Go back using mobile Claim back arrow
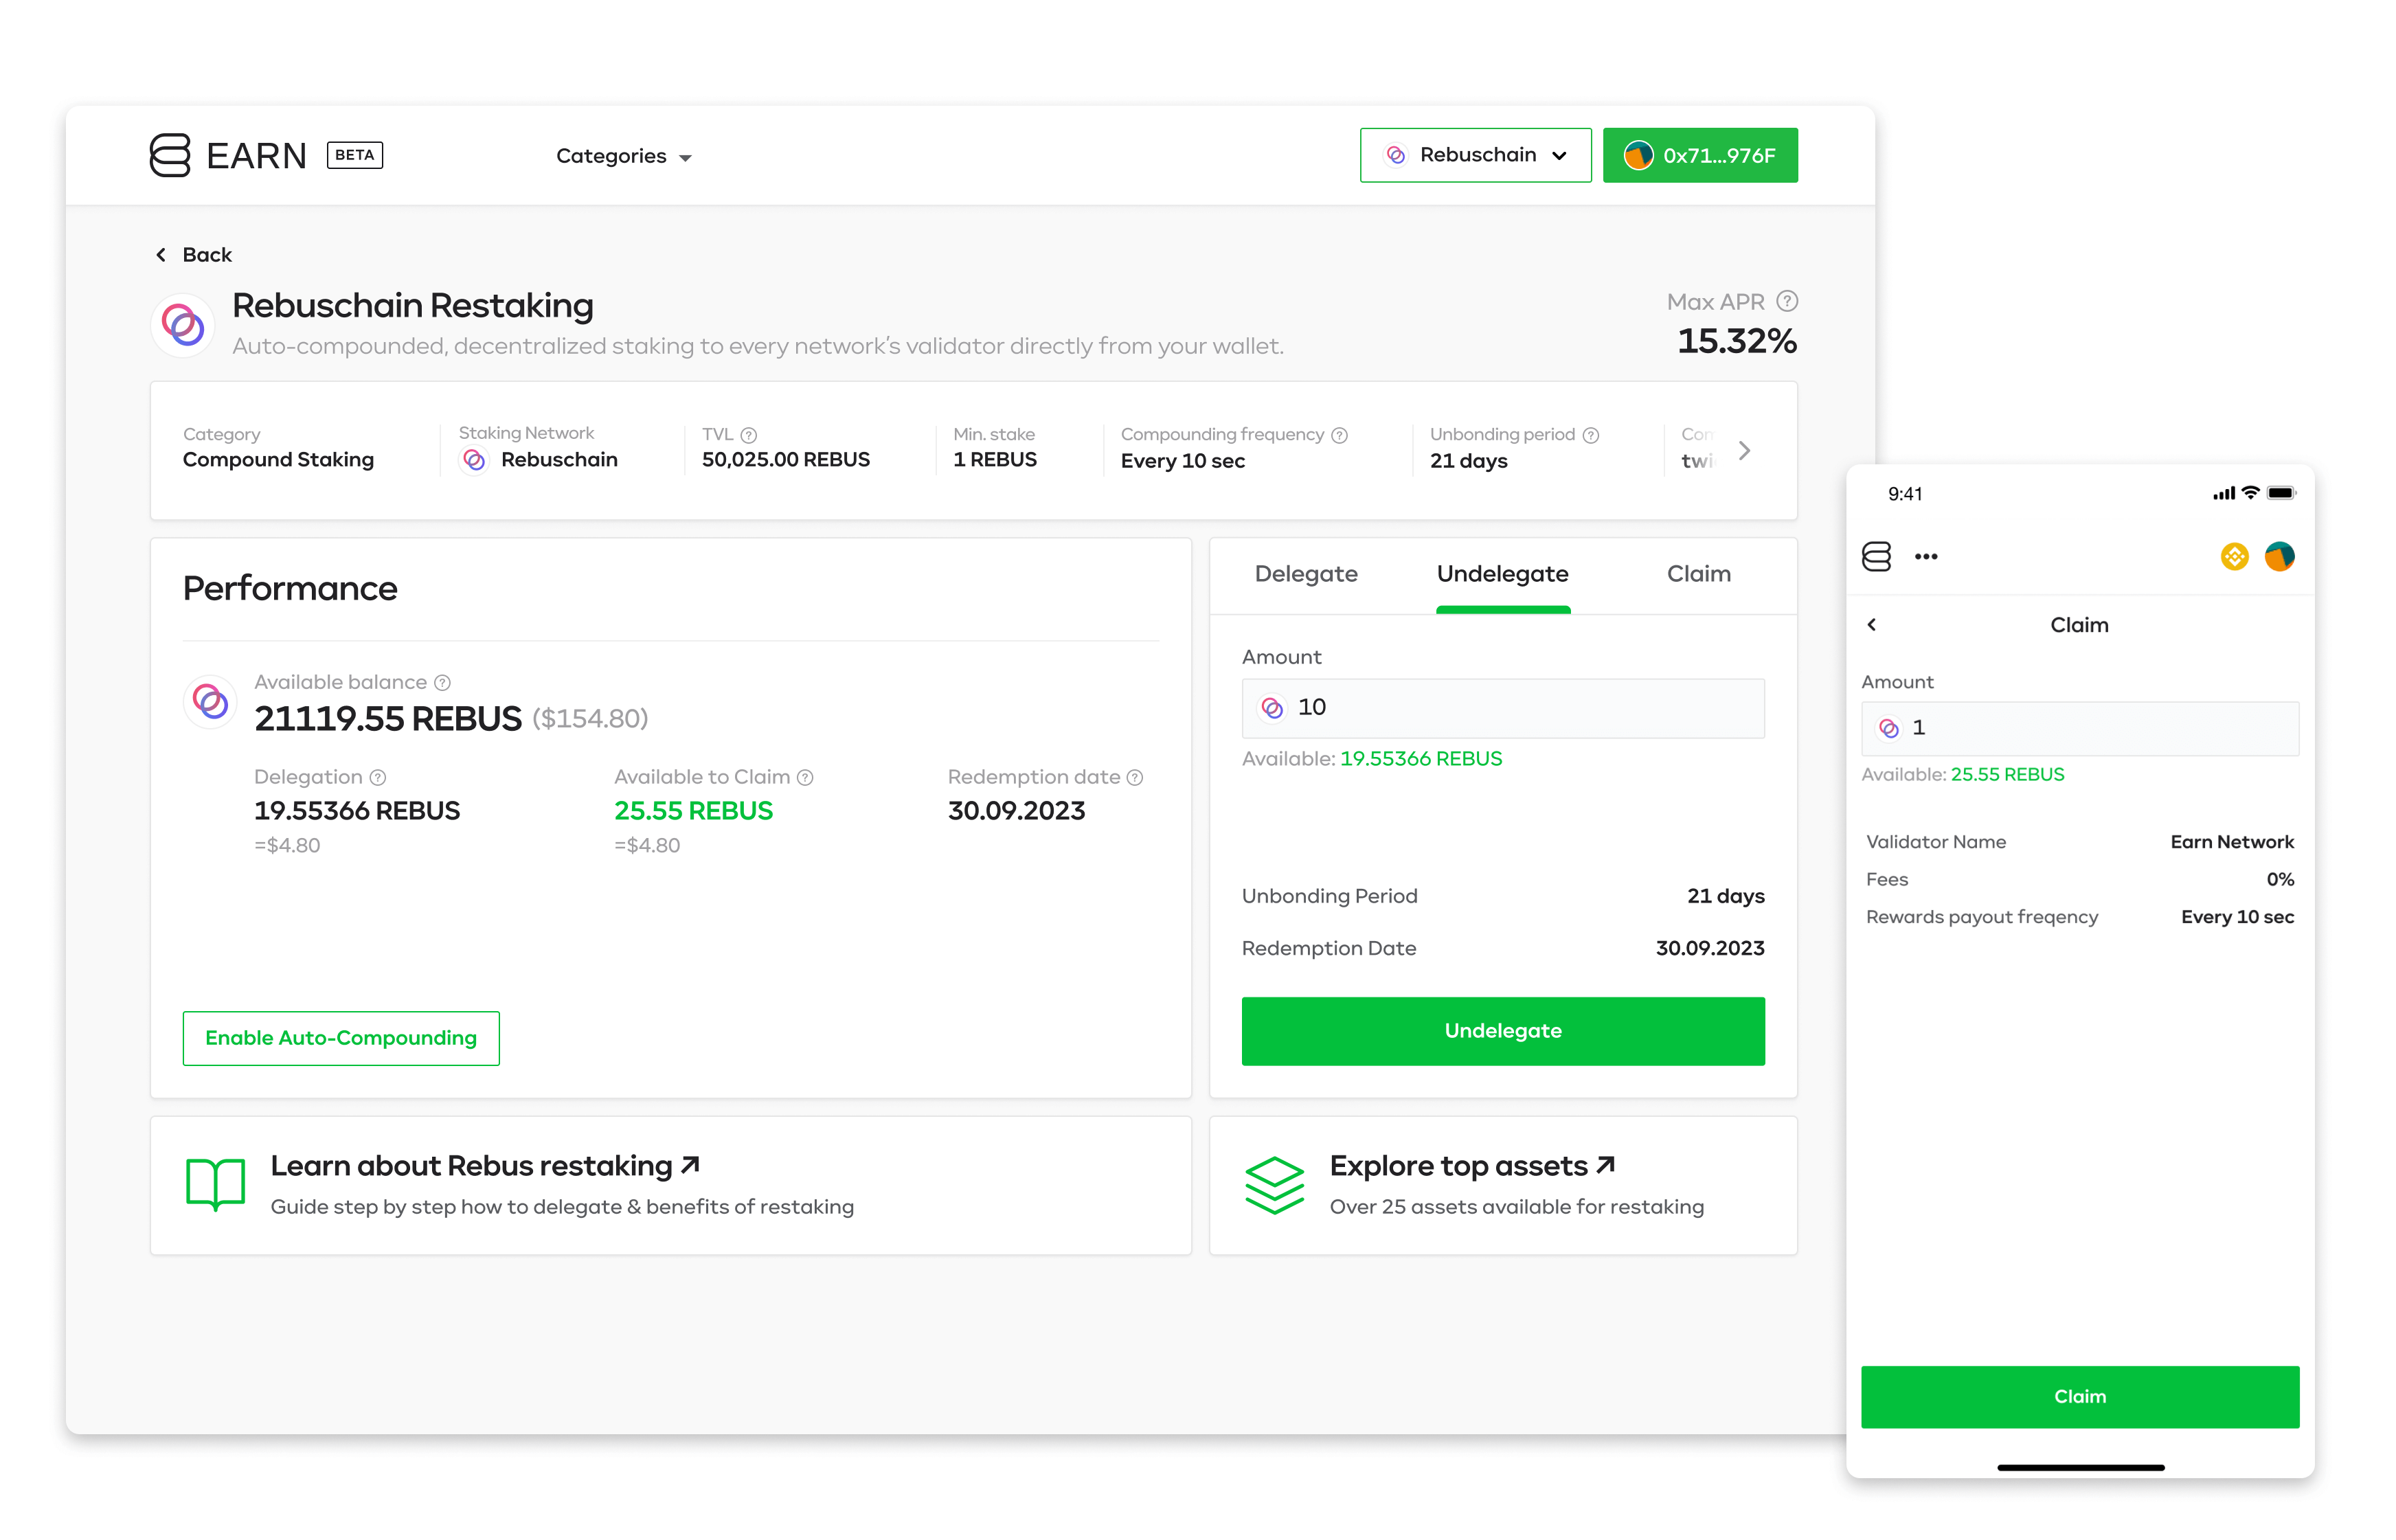 (1871, 625)
